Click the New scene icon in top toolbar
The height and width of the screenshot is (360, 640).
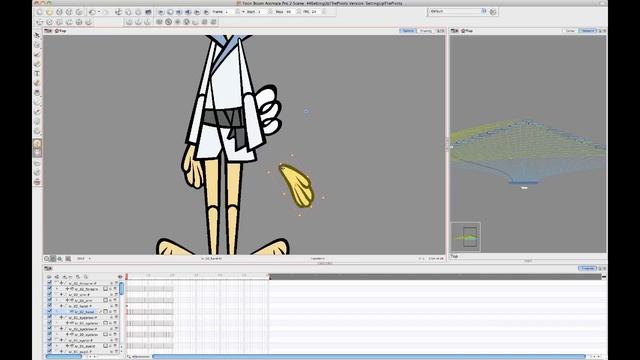point(40,12)
